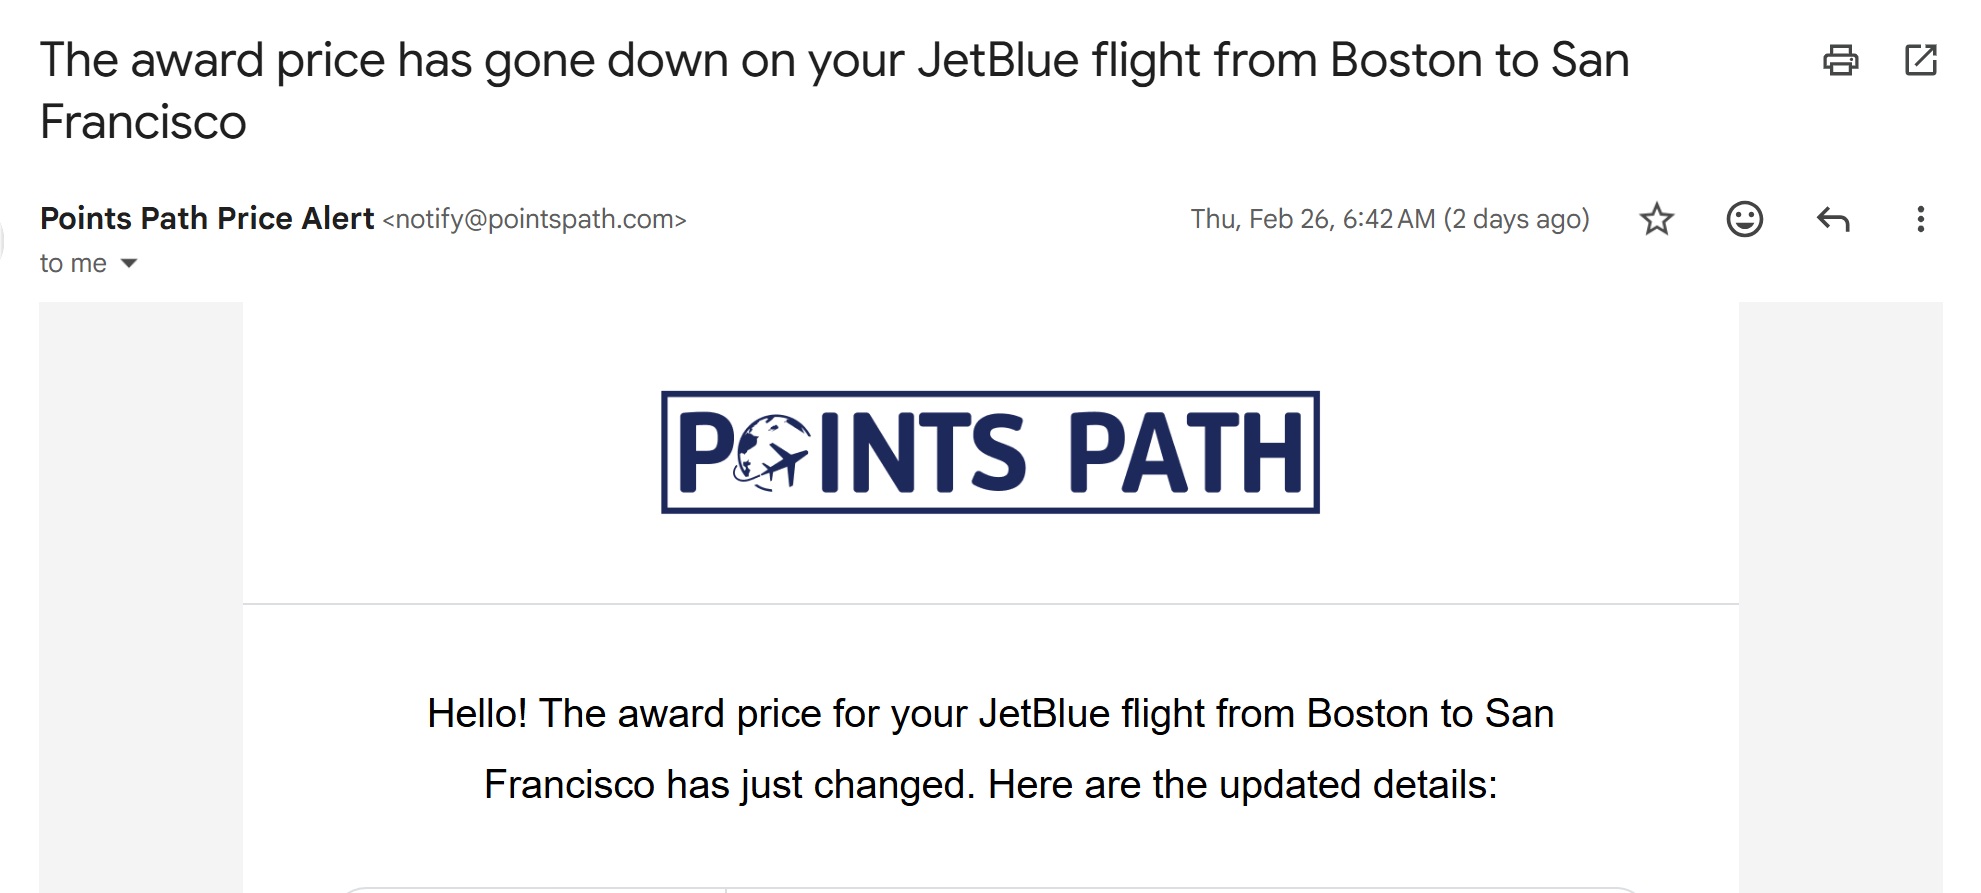This screenshot has height=893, width=1981.
Task: Open email in new window icon
Action: (x=1920, y=60)
